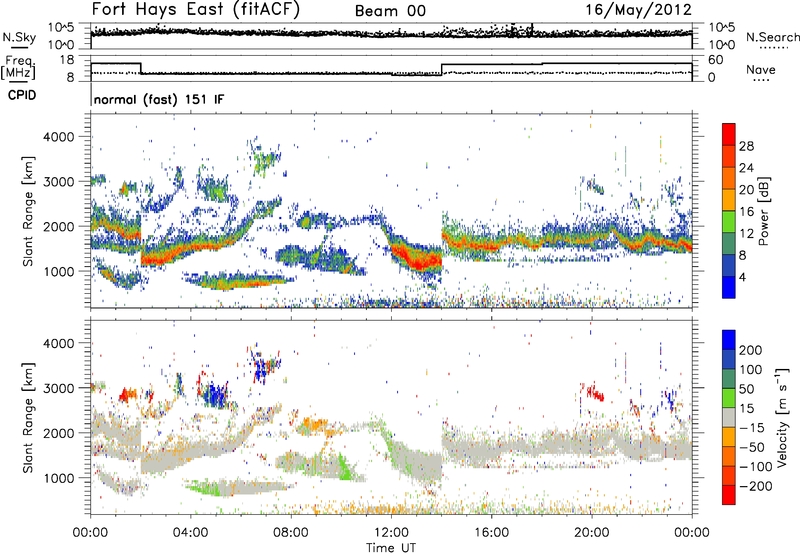Click the "Beam 00" label
The height and width of the screenshot is (554, 800).
click(390, 11)
